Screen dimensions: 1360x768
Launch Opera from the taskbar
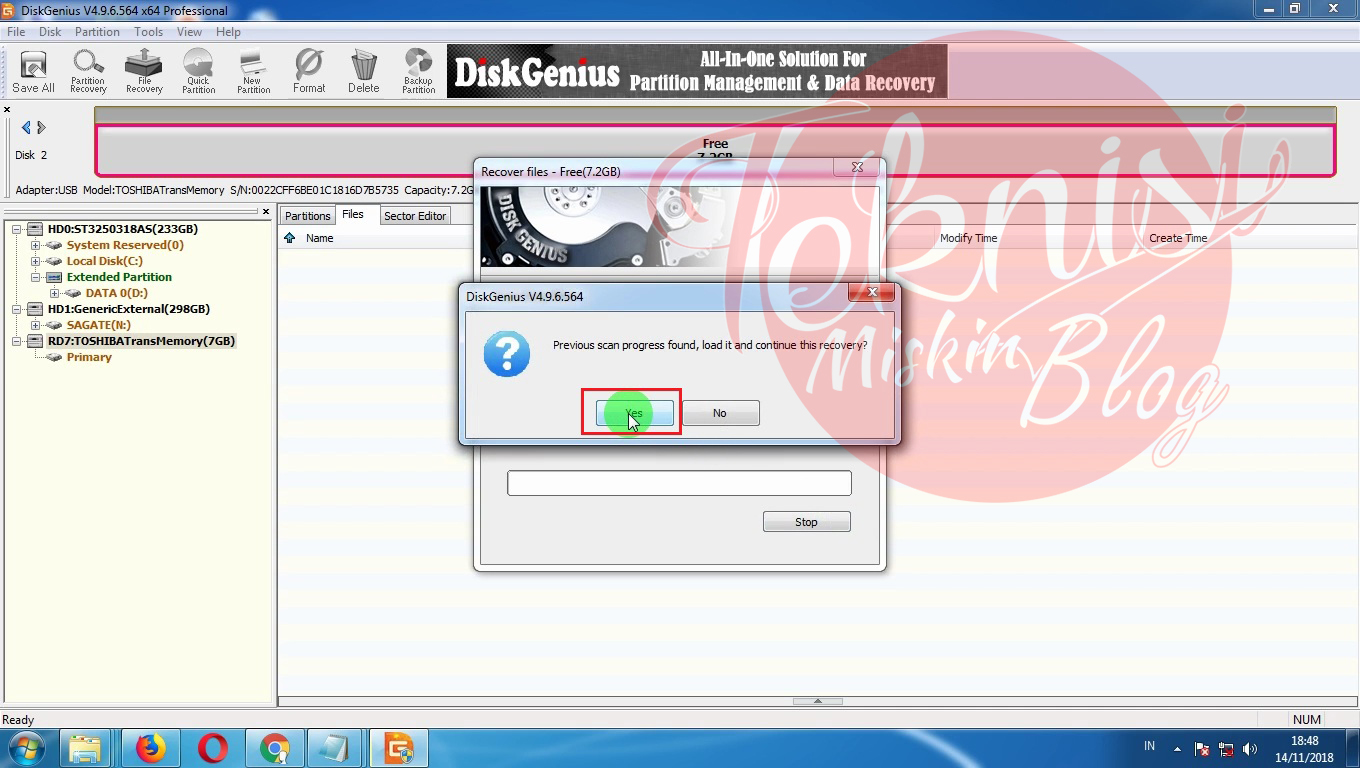[x=212, y=748]
